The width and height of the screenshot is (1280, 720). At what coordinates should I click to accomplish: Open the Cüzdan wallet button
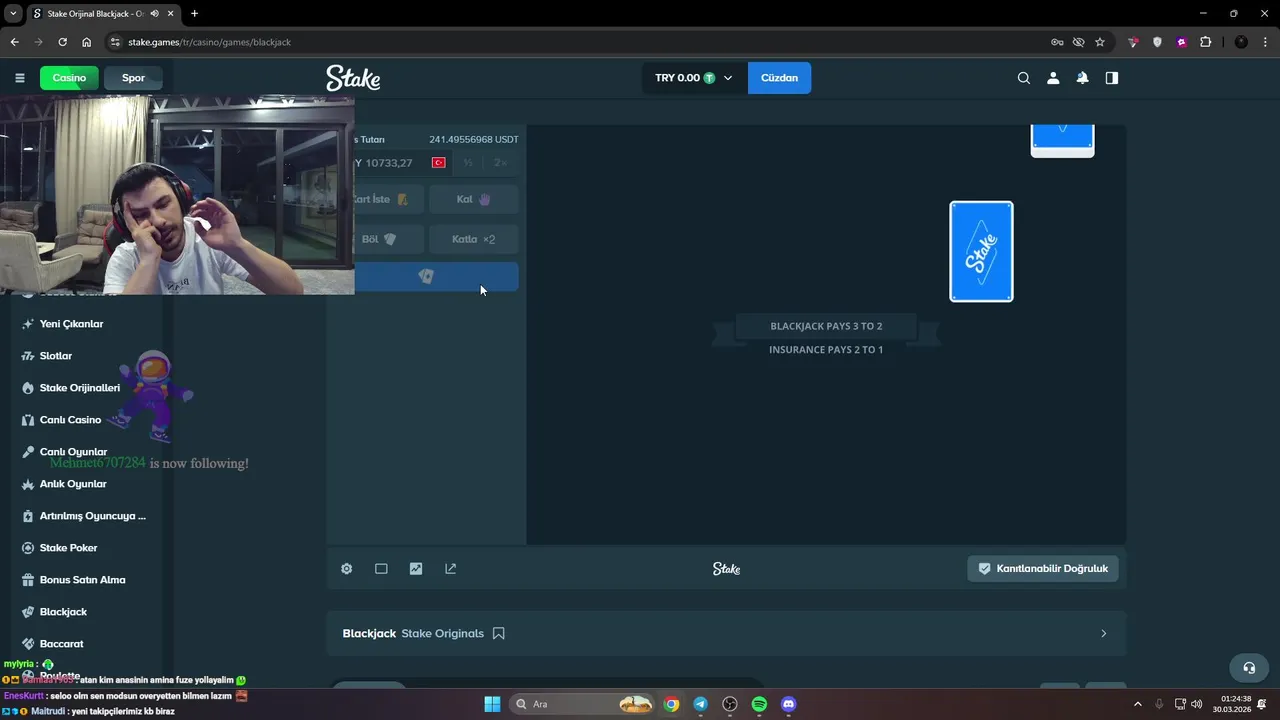pyautogui.click(x=779, y=78)
